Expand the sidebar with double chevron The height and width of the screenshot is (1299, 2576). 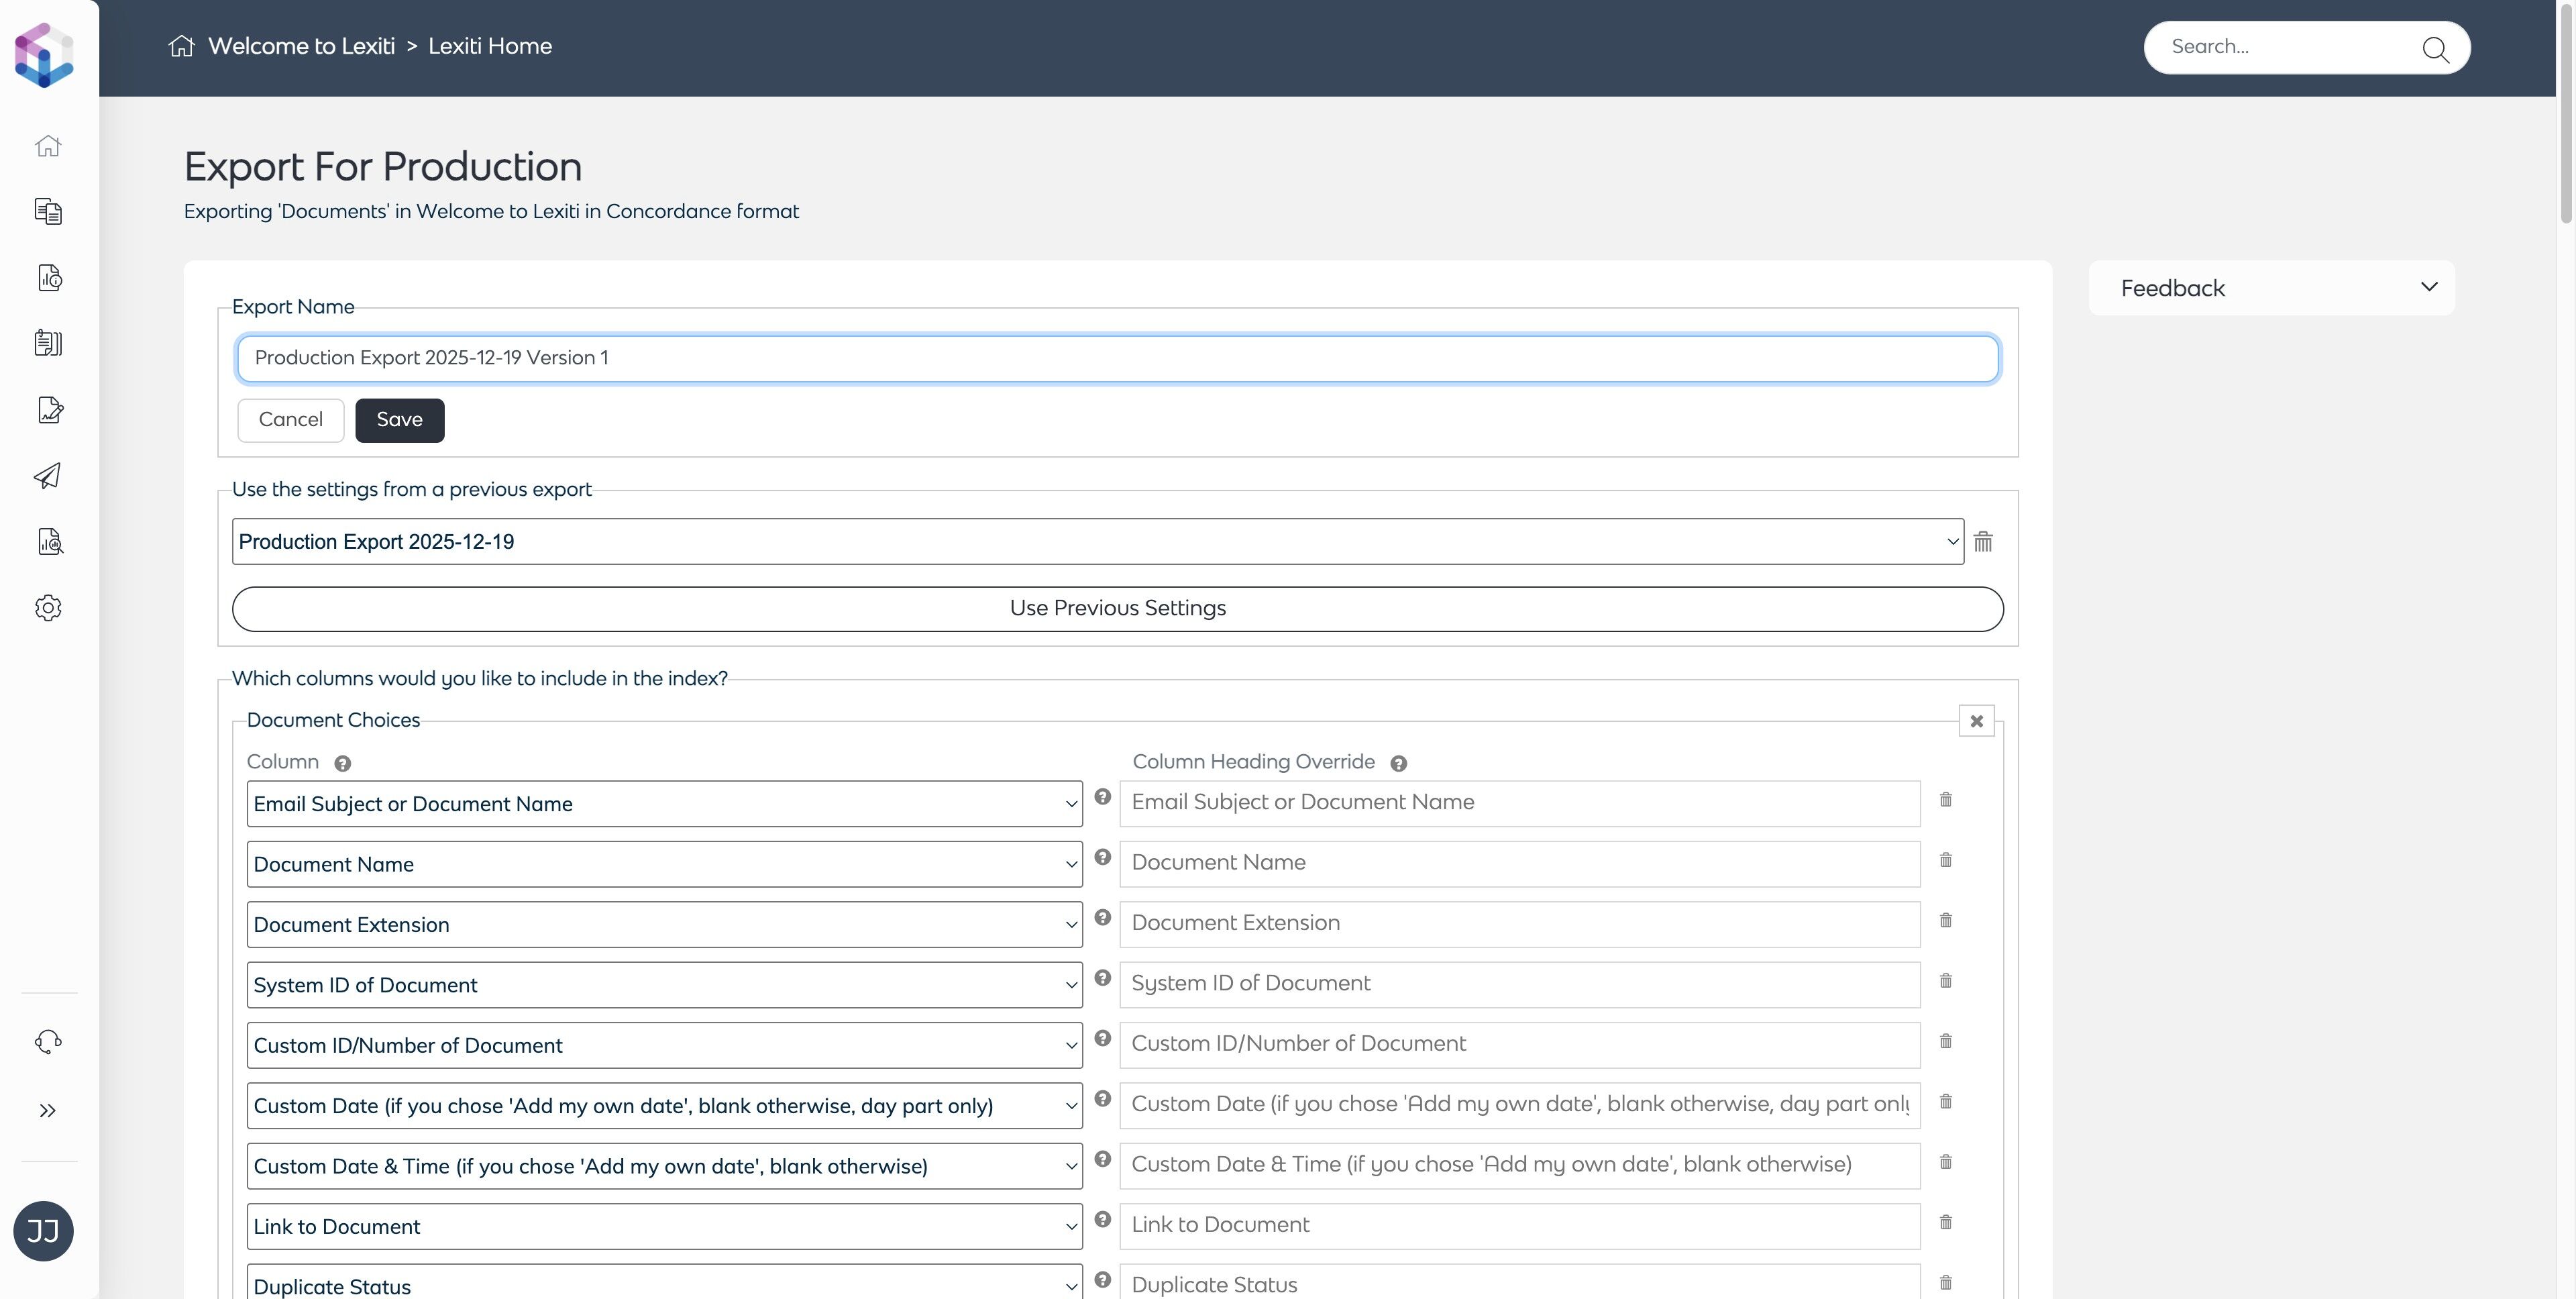[48, 1111]
